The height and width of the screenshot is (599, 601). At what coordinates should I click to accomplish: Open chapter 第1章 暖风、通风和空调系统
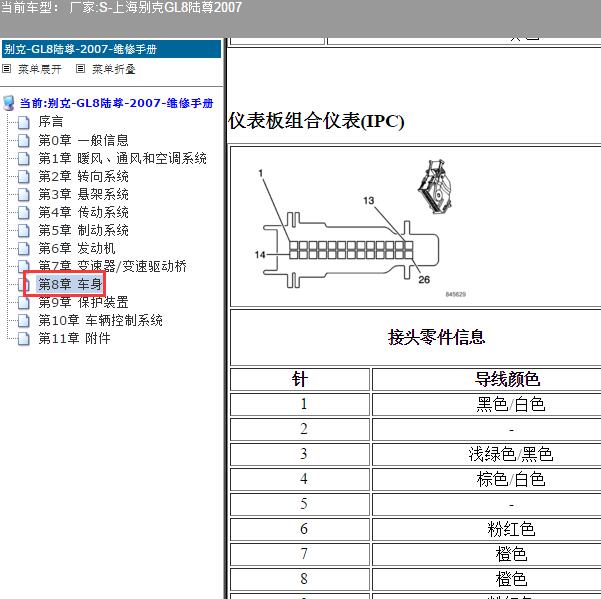(123, 158)
